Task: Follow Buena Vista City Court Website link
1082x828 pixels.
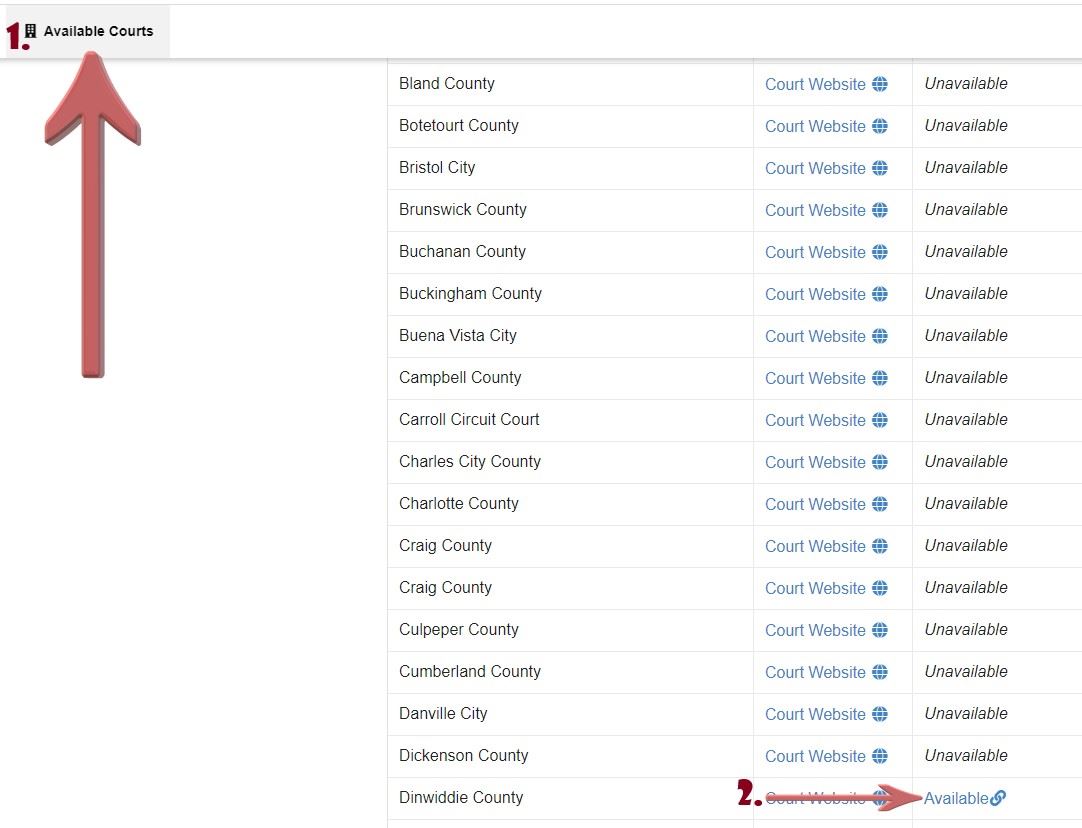Action: (x=815, y=336)
